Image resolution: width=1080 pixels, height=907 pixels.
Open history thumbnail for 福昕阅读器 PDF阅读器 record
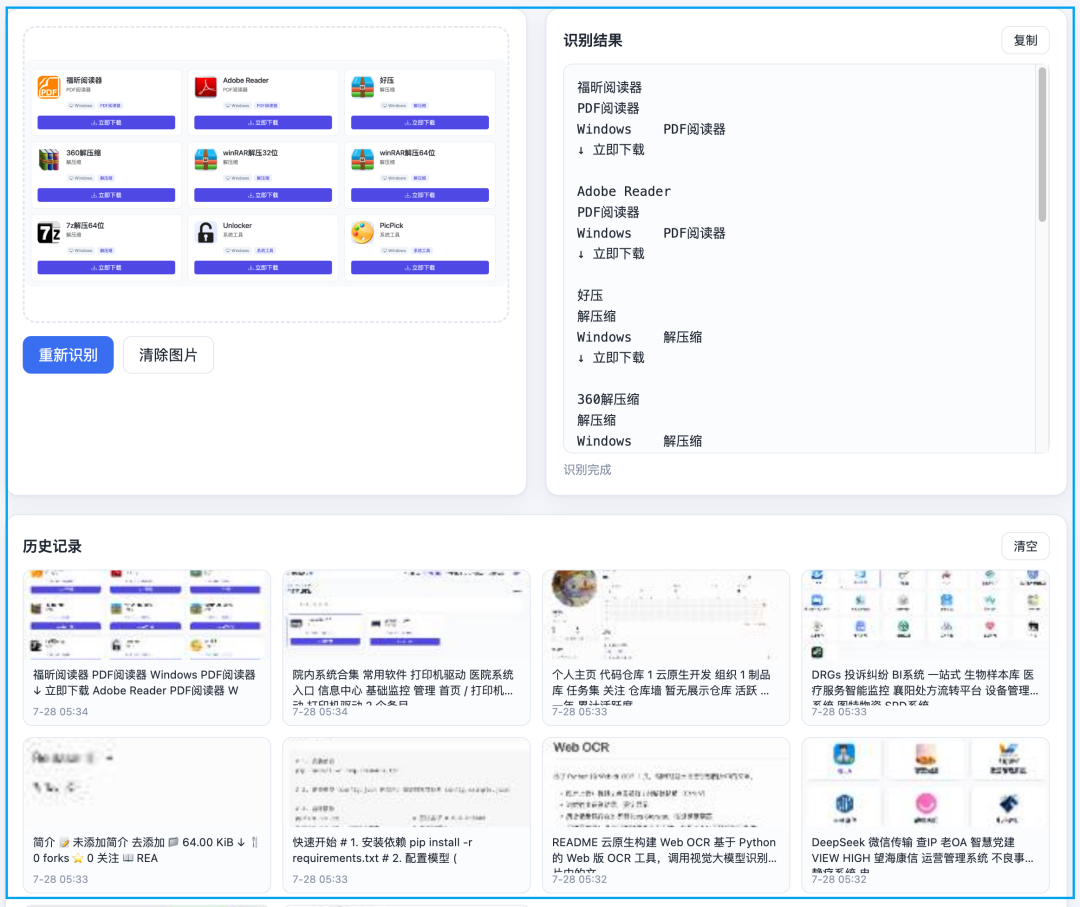click(147, 615)
